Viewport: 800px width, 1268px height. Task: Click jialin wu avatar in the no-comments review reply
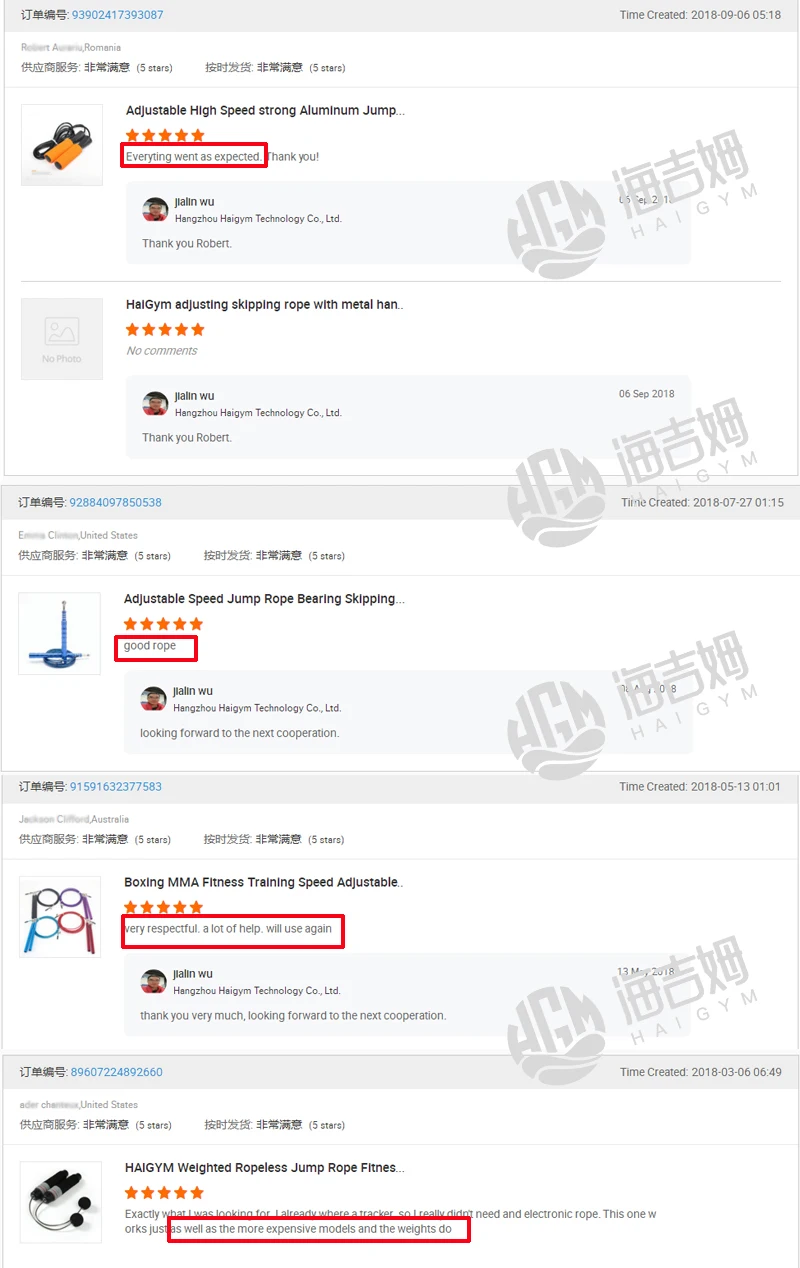(x=155, y=403)
